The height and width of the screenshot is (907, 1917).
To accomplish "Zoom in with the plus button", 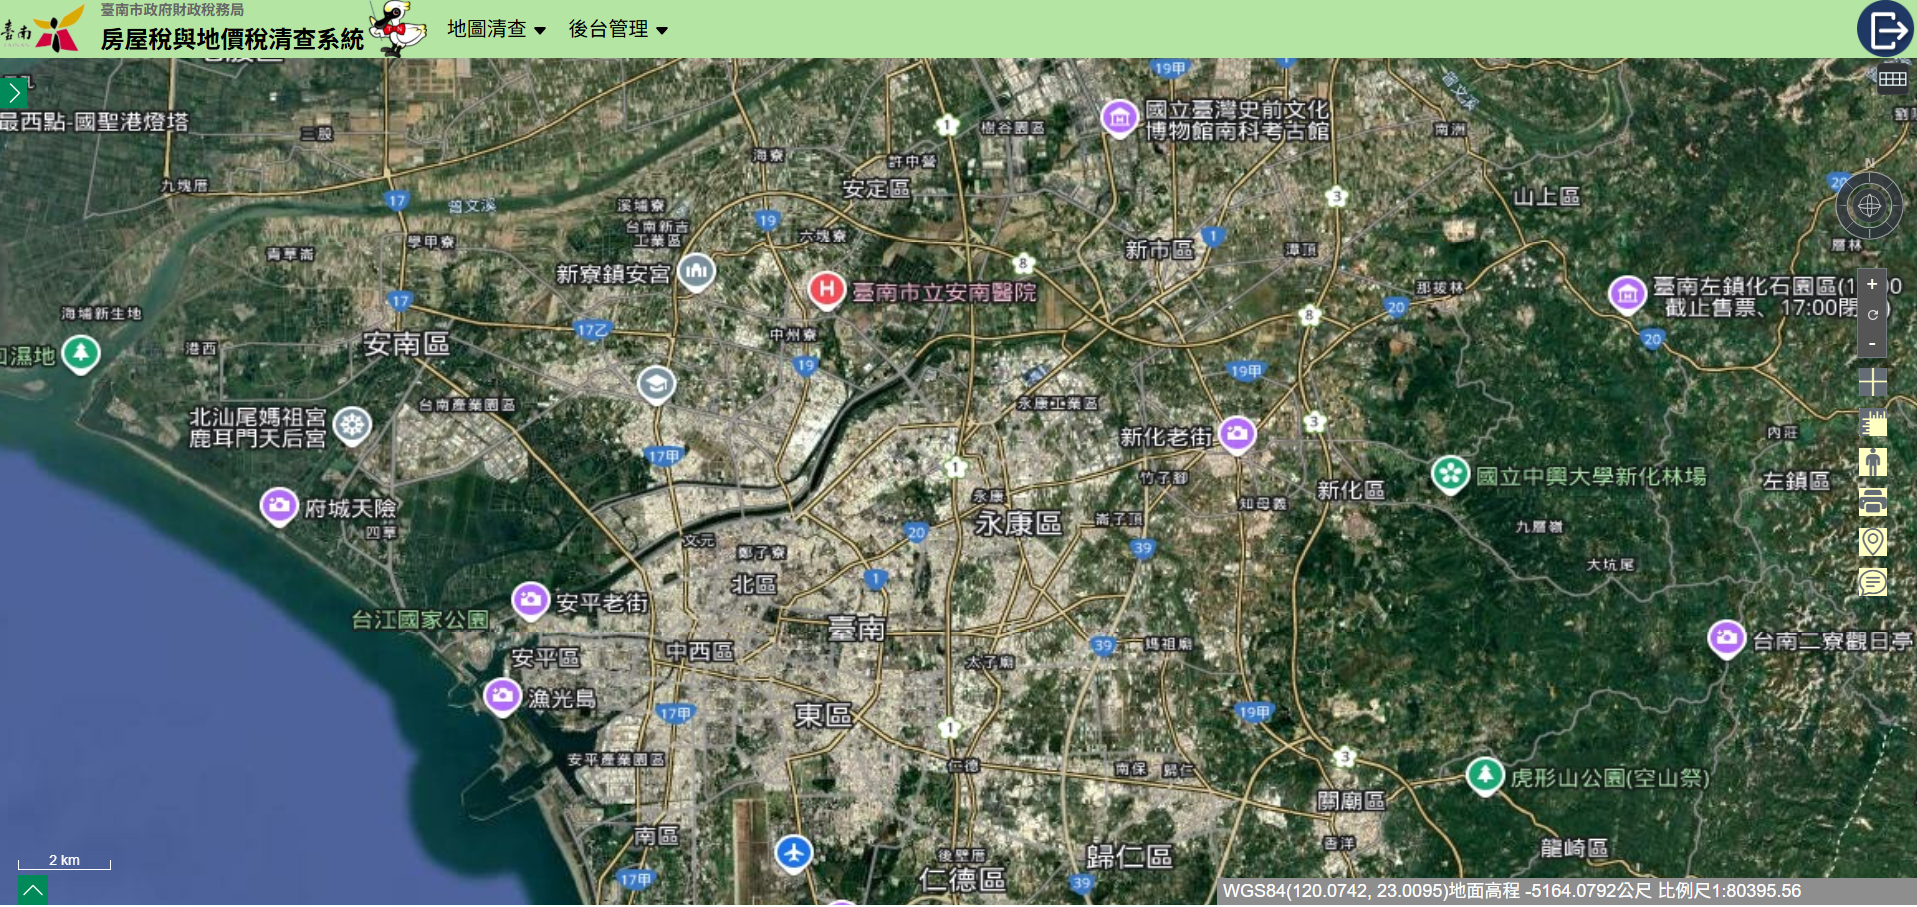I will click(1872, 284).
